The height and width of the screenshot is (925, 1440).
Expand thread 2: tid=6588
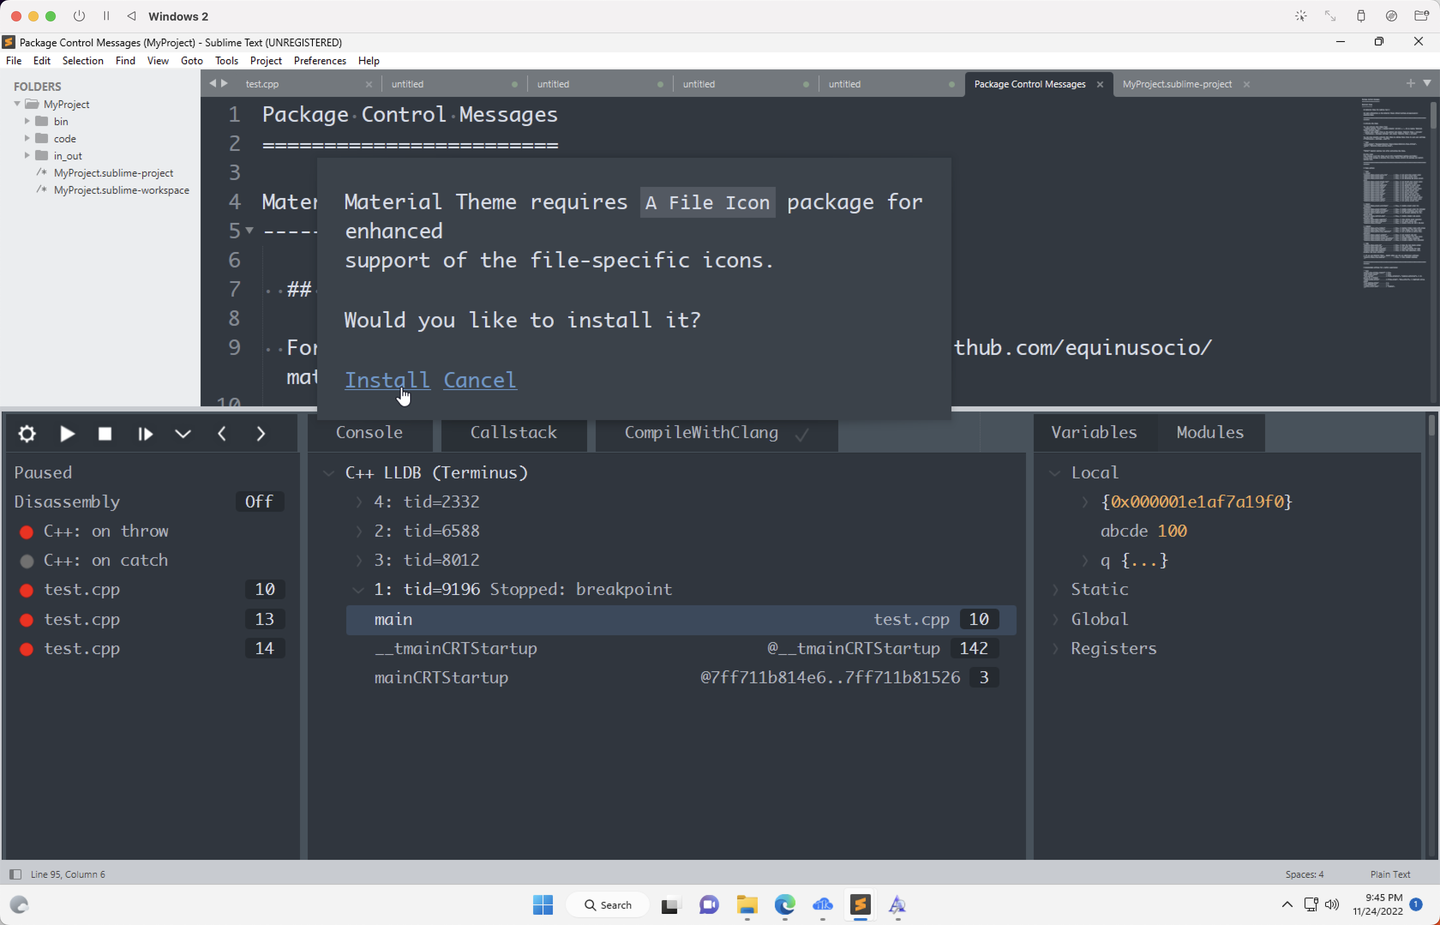(359, 531)
